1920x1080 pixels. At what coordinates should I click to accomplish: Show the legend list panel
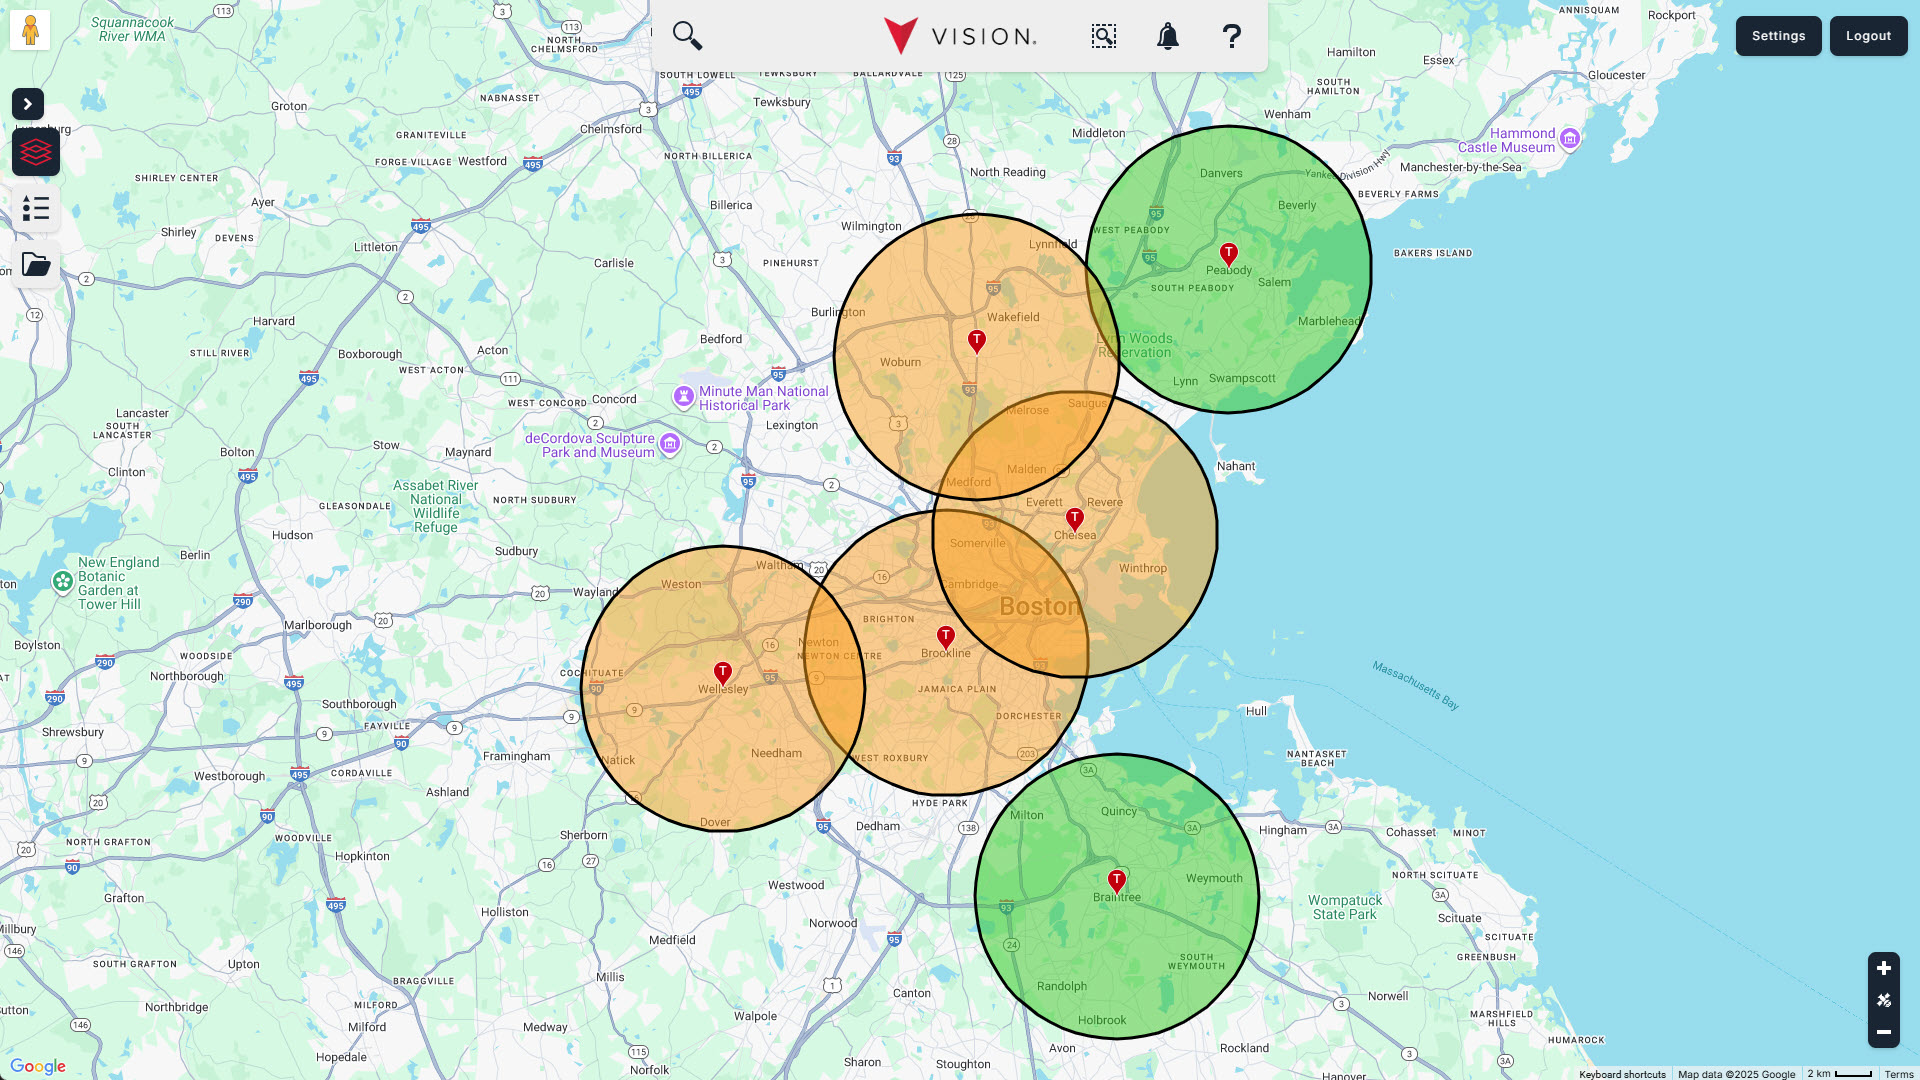tap(36, 209)
